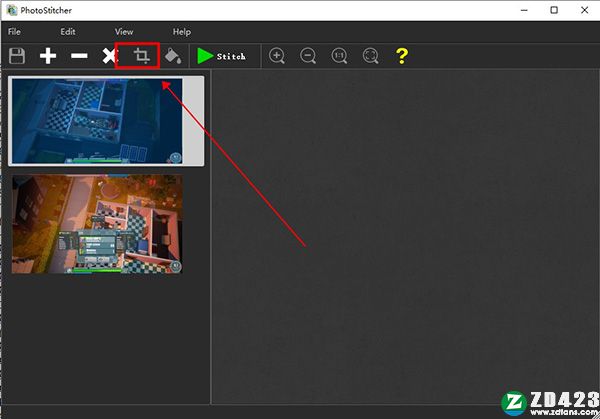Clear all images with the X icon
Viewport: 600px width, 419px height.
pyautogui.click(x=109, y=56)
